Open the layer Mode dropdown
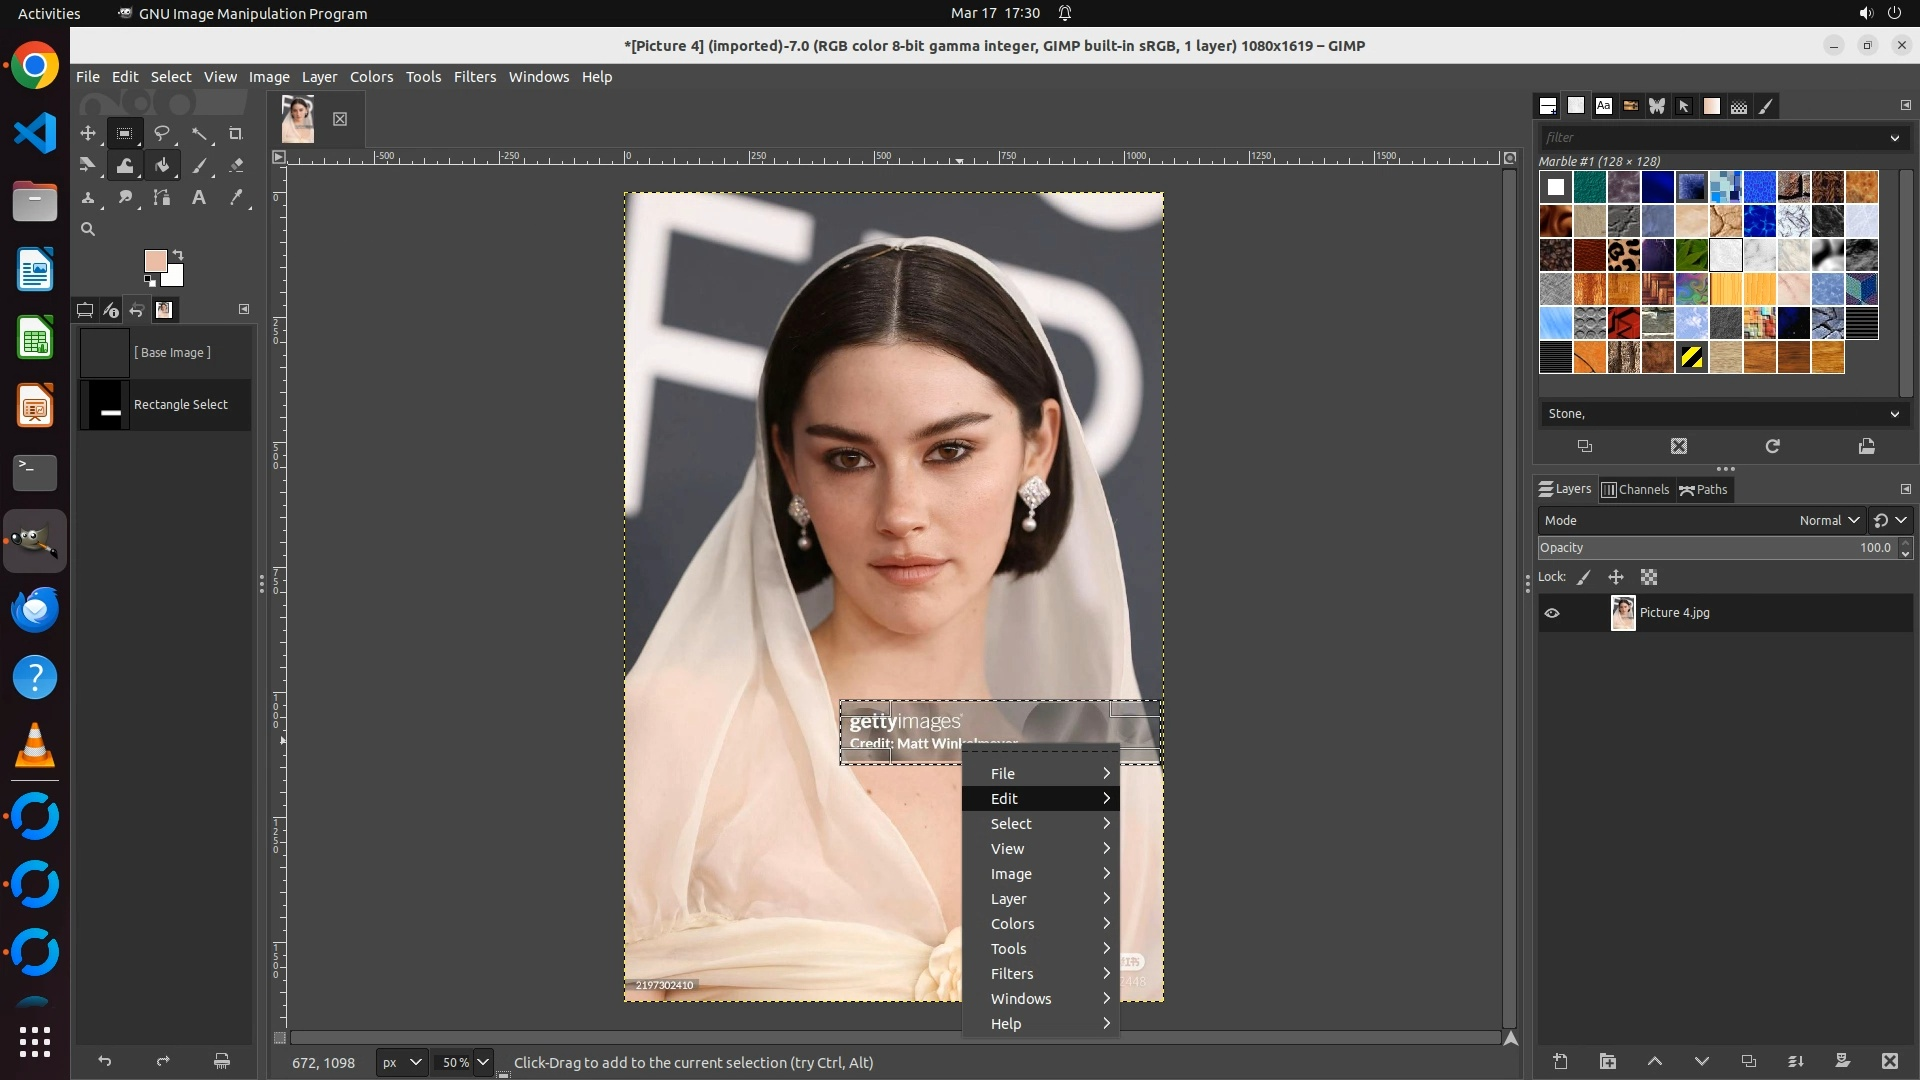 point(1829,520)
